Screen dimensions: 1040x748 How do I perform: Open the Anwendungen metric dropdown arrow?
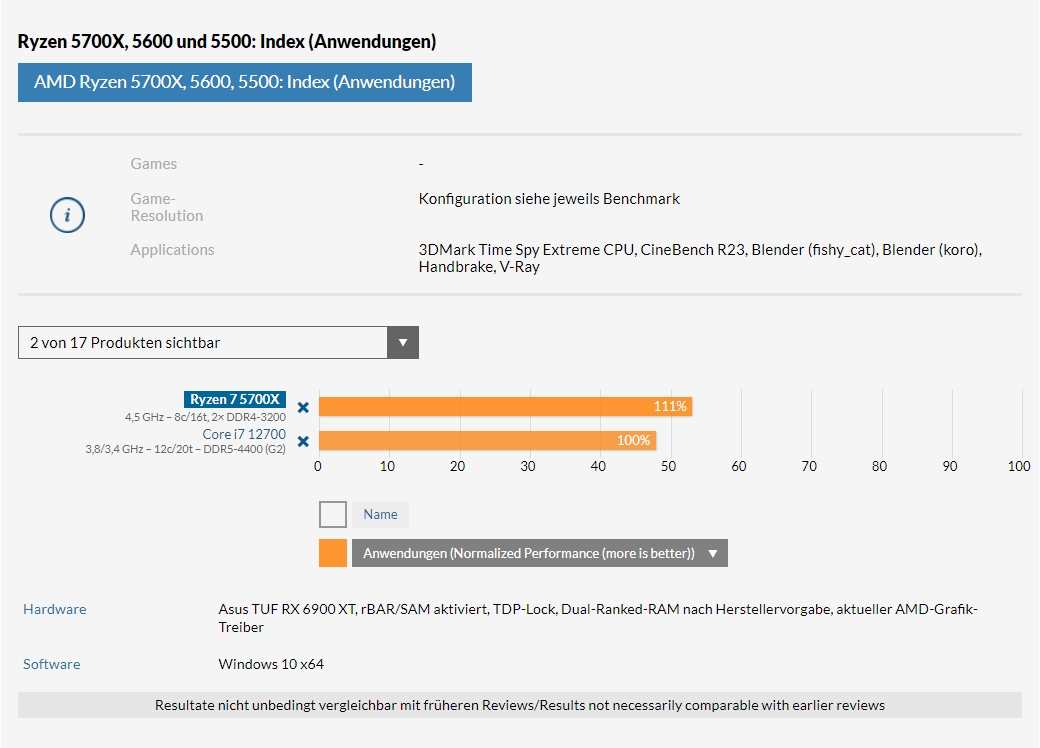click(714, 552)
